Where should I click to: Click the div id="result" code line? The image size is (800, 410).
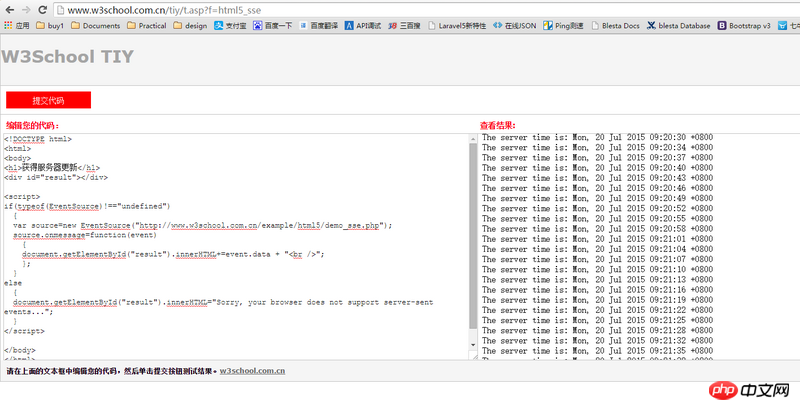coord(56,177)
